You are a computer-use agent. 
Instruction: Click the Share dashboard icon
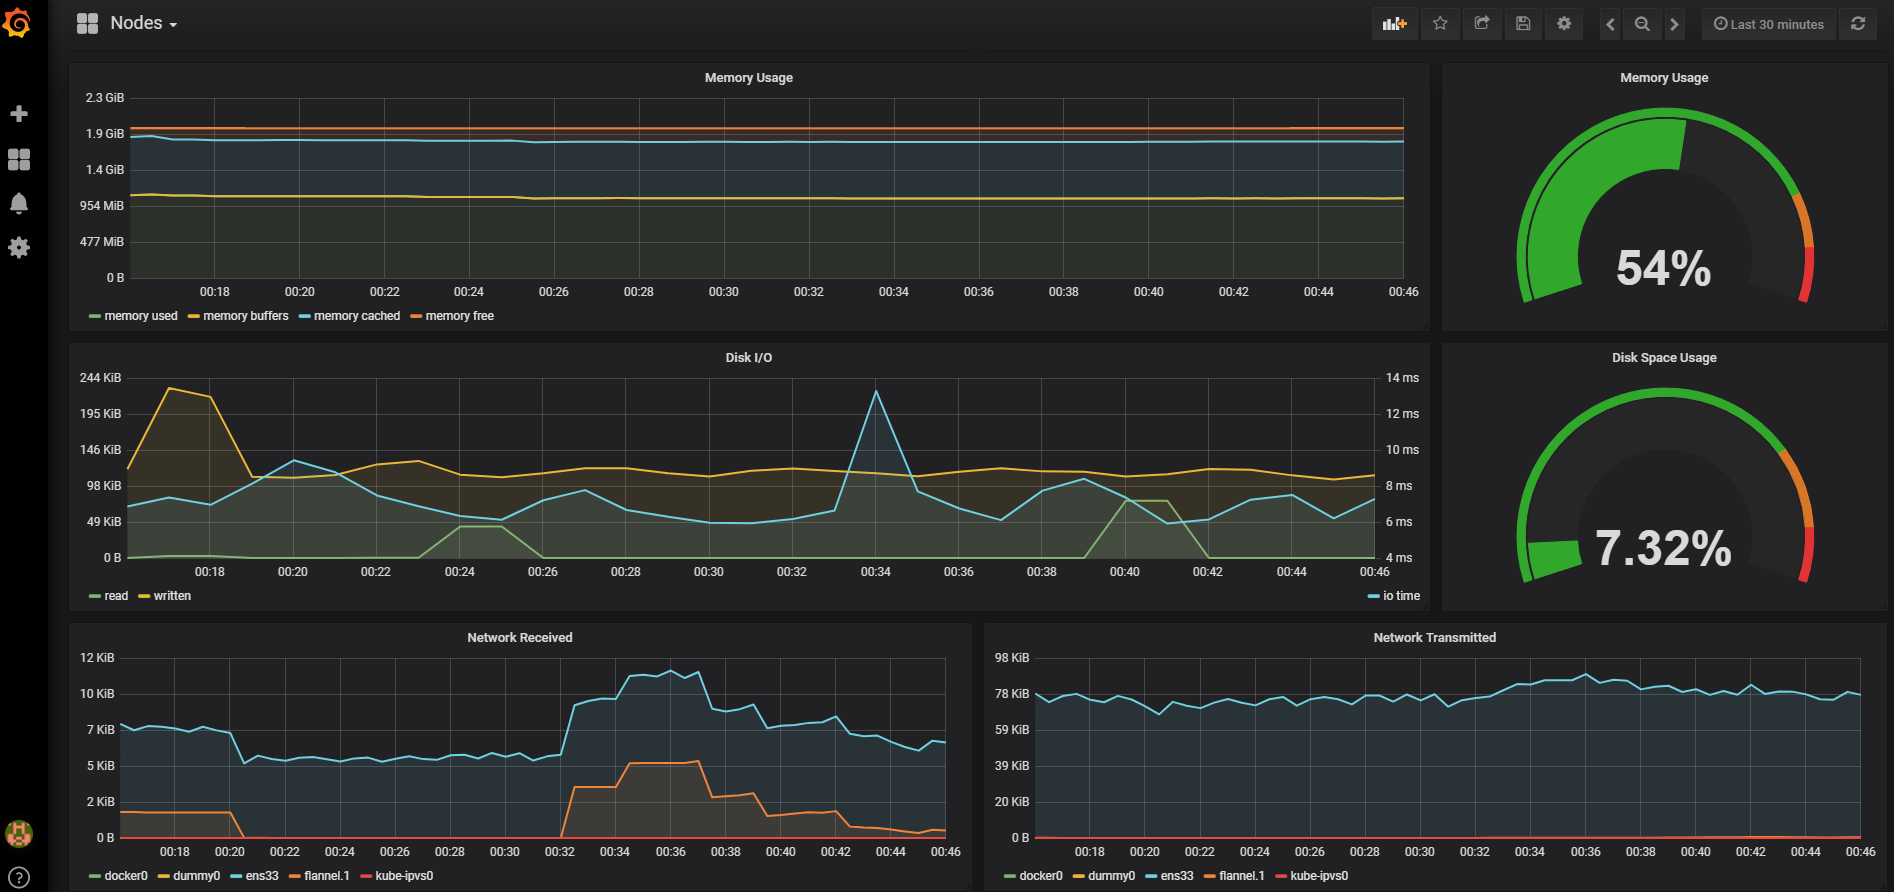click(x=1482, y=24)
